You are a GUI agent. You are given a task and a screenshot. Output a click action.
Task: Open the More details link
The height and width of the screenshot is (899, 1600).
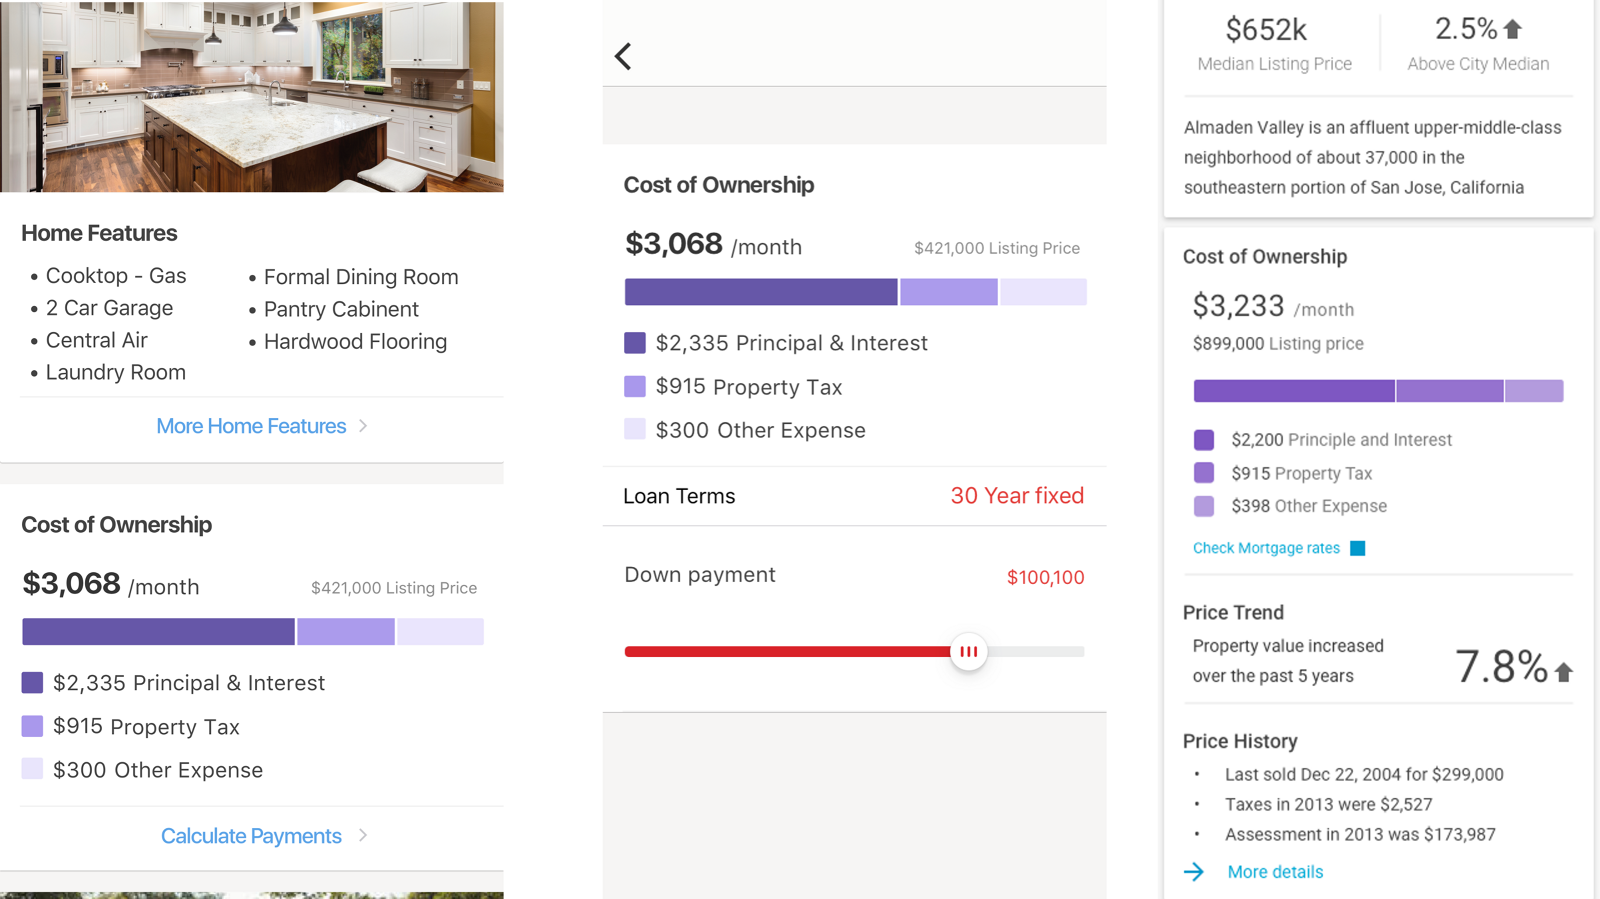pyautogui.click(x=1275, y=872)
